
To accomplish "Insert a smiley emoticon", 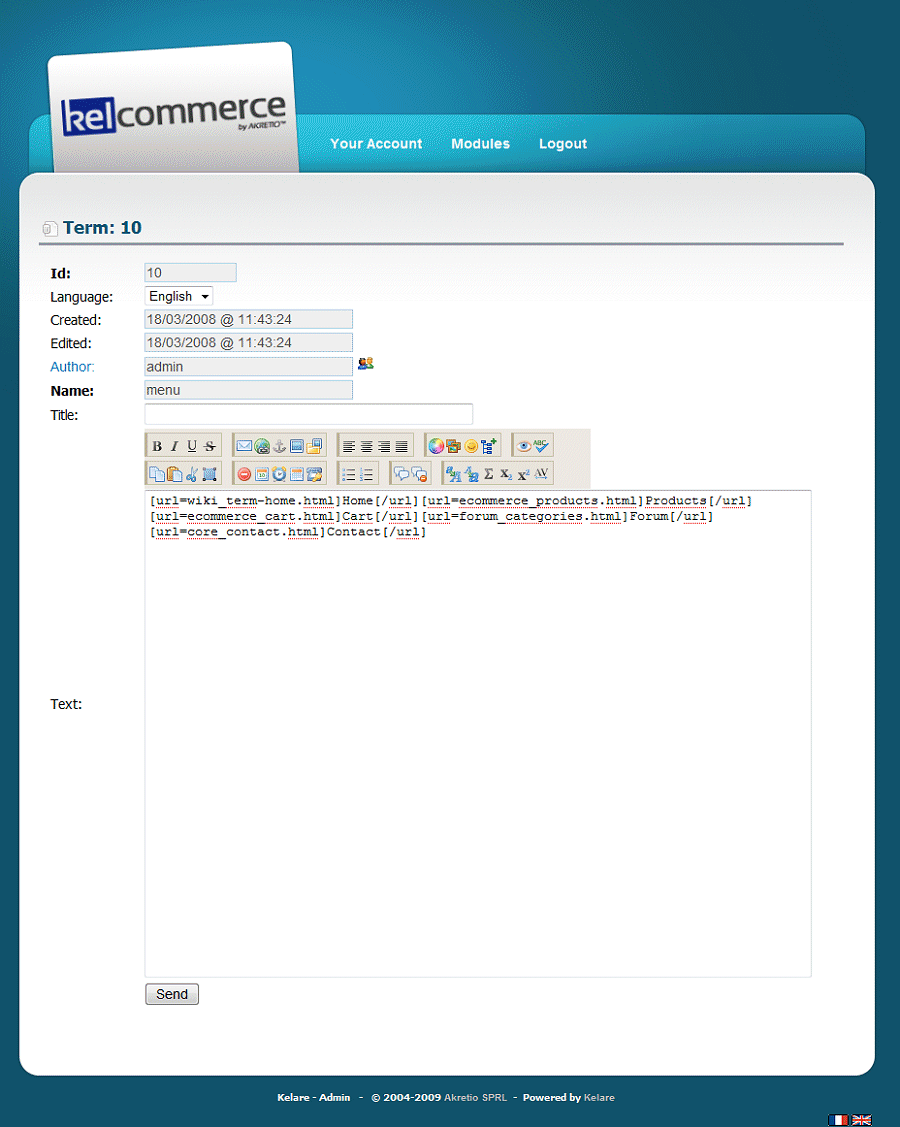I will (471, 446).
